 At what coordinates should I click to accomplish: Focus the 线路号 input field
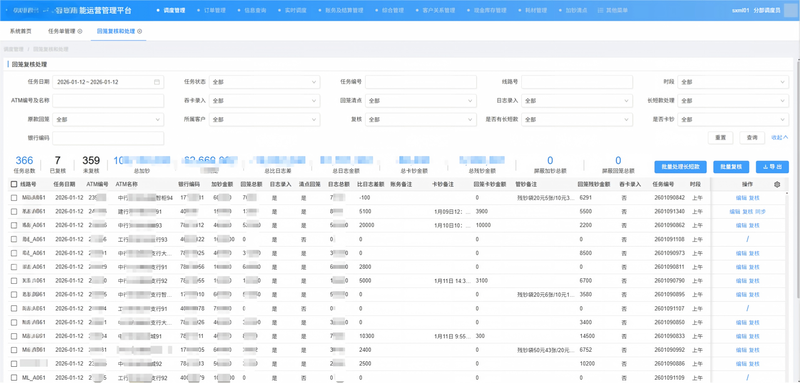tap(577, 82)
